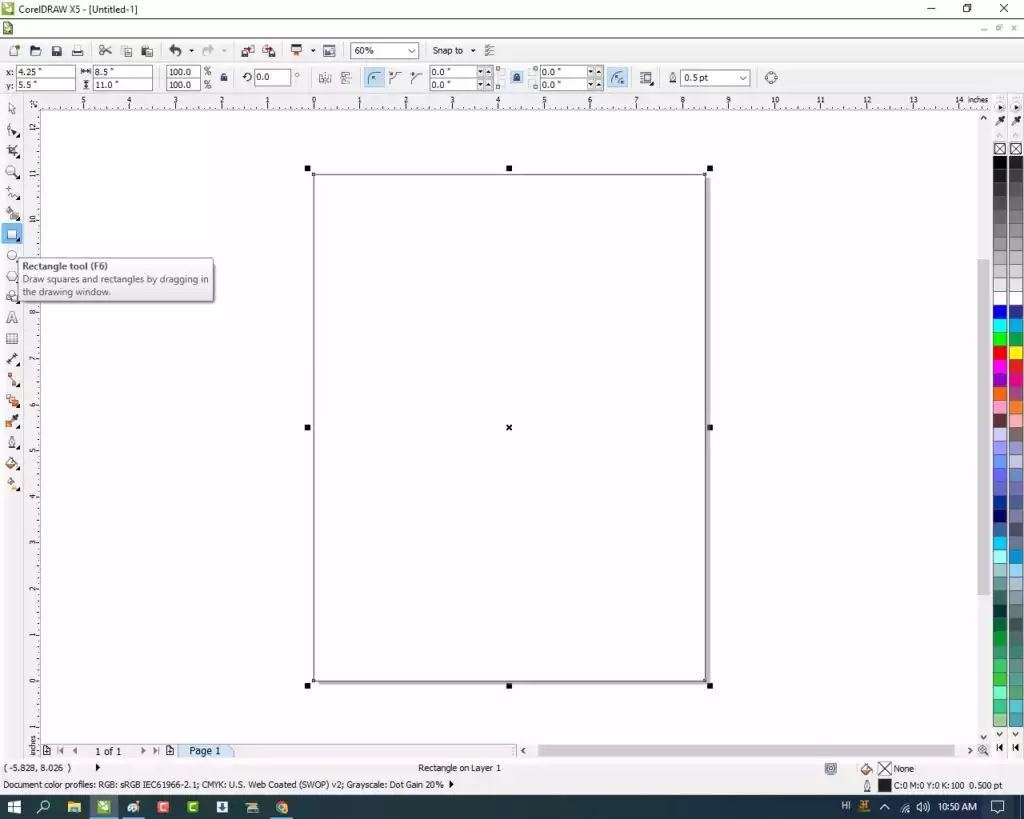Open taskbar Search
The height and width of the screenshot is (819, 1024).
[43, 807]
